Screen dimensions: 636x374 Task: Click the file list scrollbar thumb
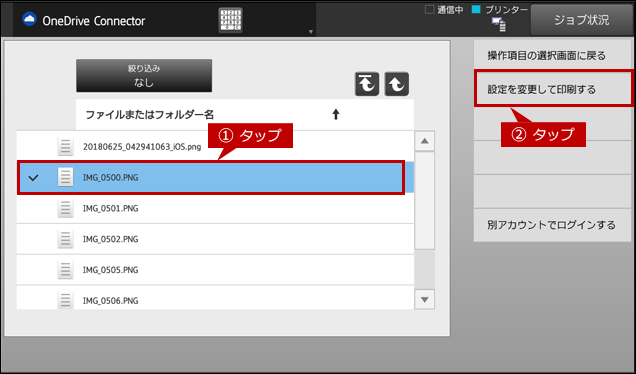[x=425, y=200]
